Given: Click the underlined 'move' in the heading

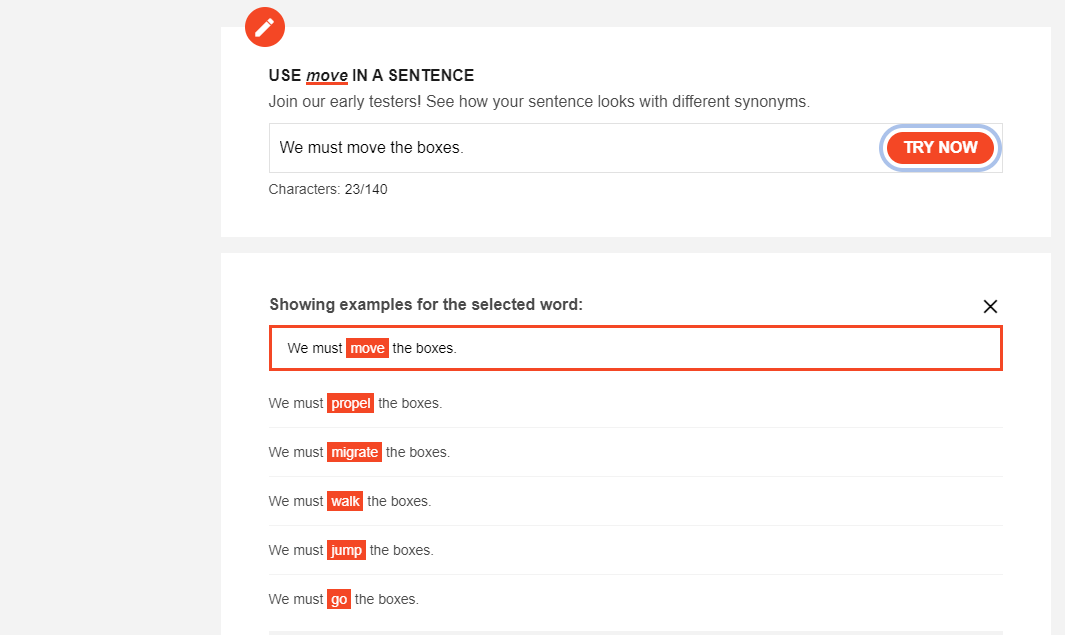Looking at the screenshot, I should (327, 76).
